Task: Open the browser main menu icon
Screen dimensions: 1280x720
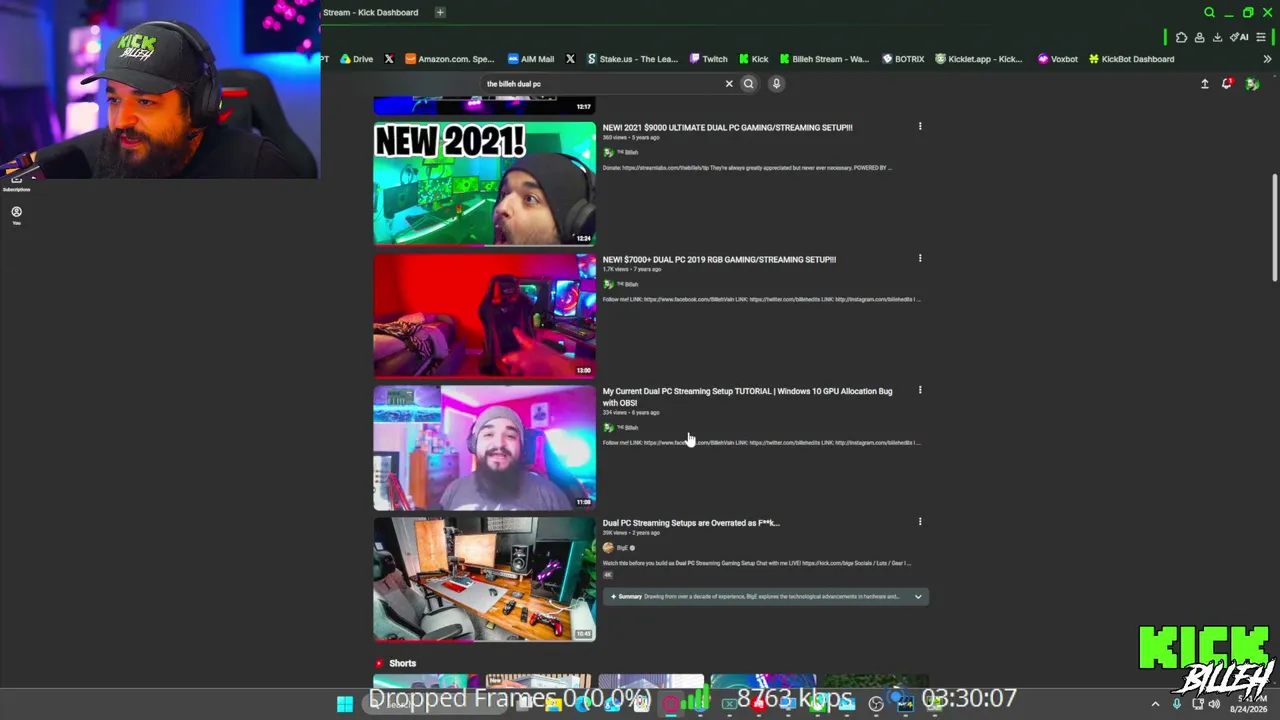Action: pos(1261,38)
